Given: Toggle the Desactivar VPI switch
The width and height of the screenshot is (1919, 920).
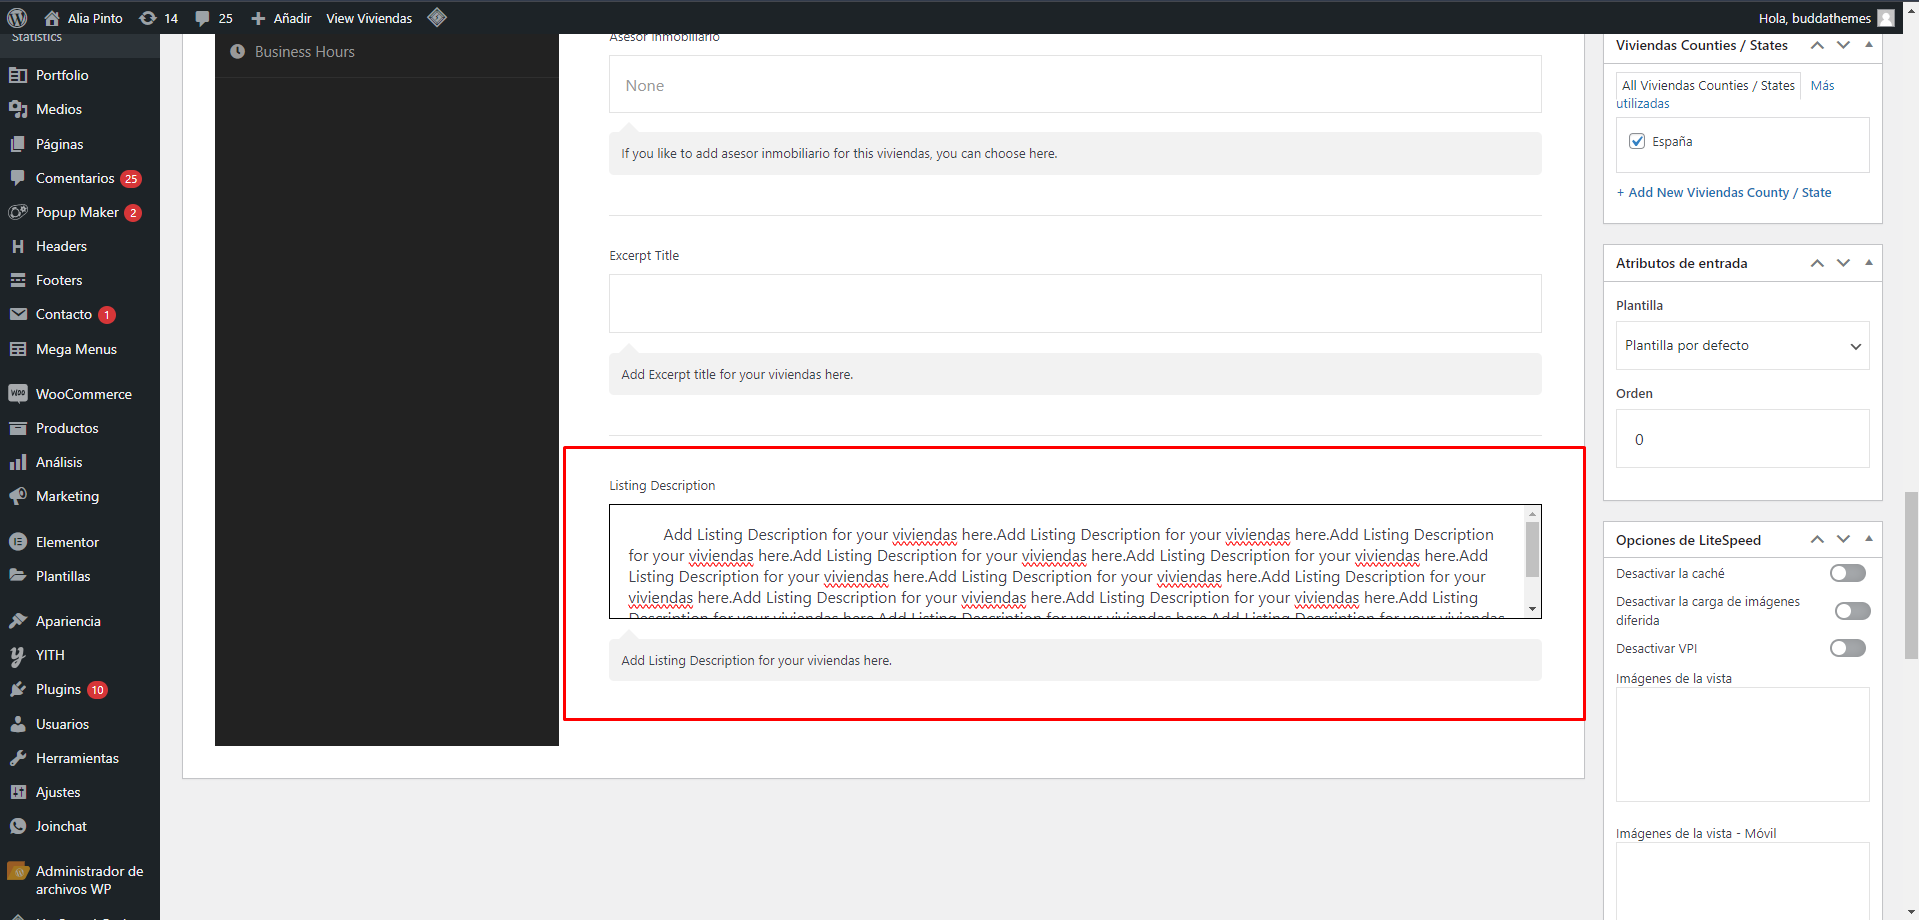Looking at the screenshot, I should 1848,648.
